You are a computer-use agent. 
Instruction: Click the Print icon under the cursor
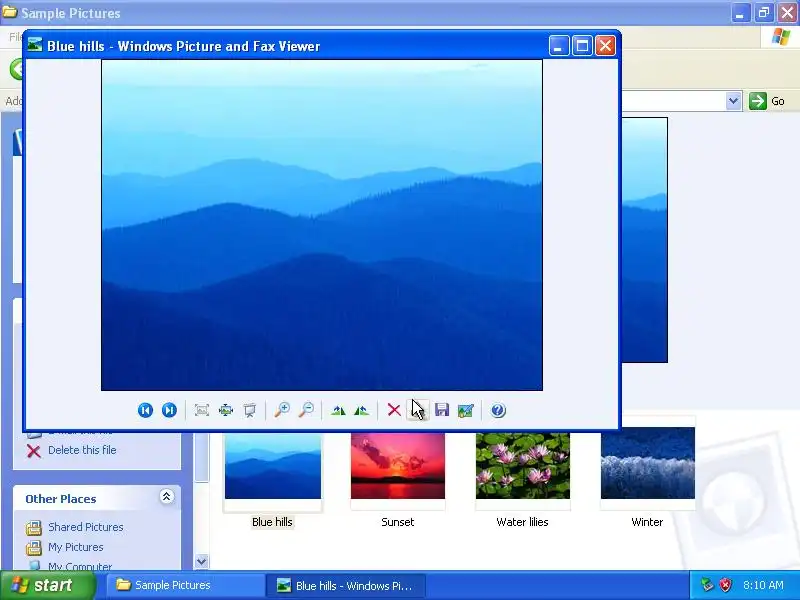pos(417,410)
